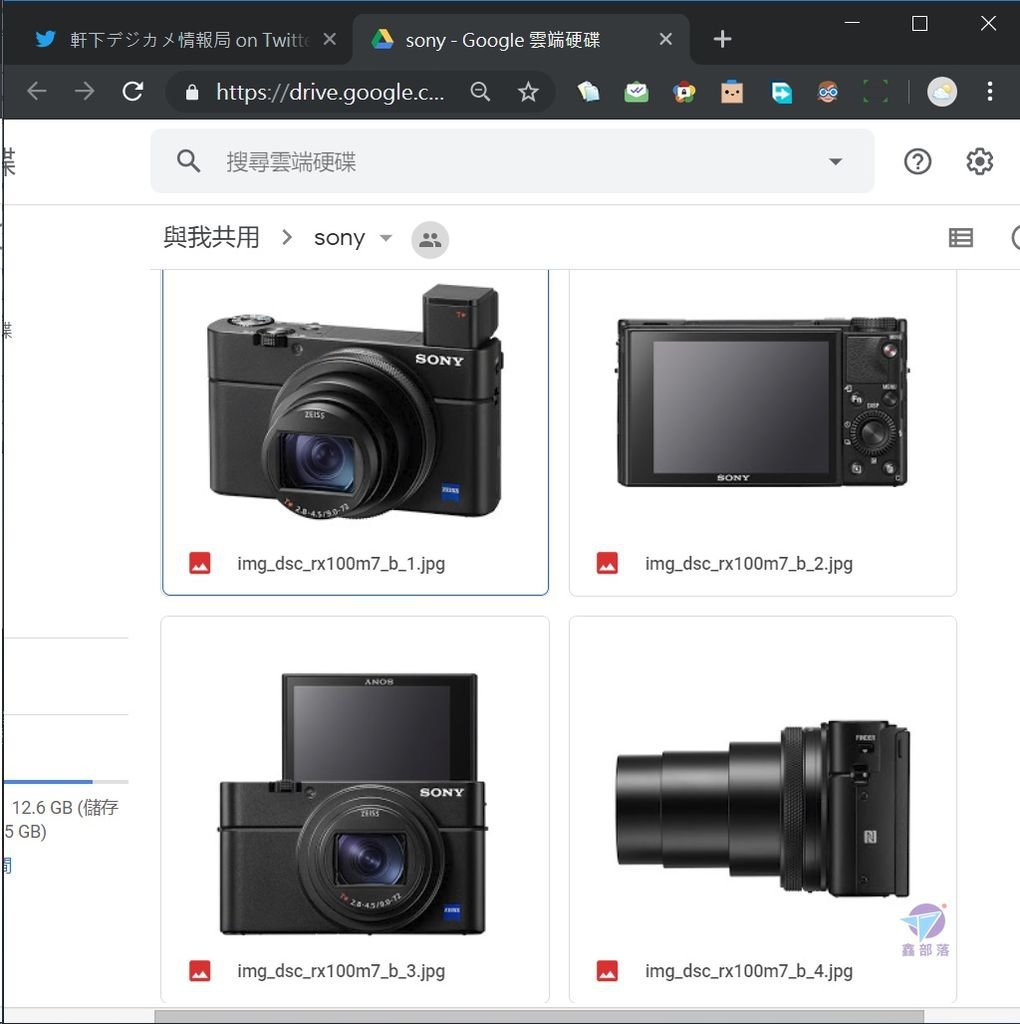Close the Chrome window
Screen dimensions: 1020x1024
click(988, 24)
